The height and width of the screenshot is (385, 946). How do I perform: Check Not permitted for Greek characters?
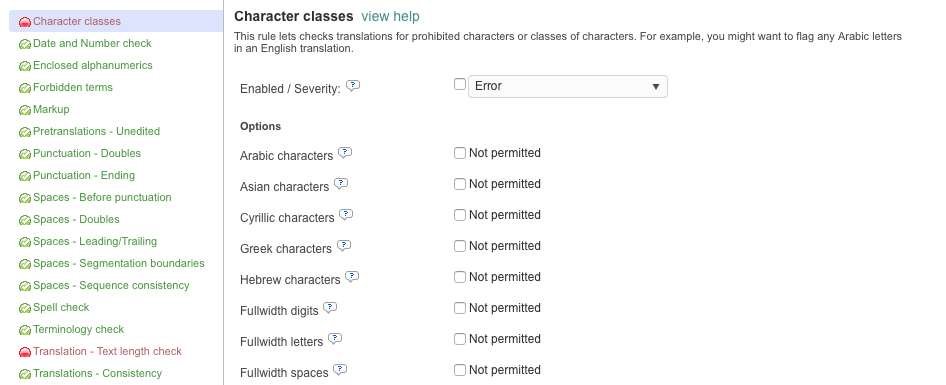460,246
